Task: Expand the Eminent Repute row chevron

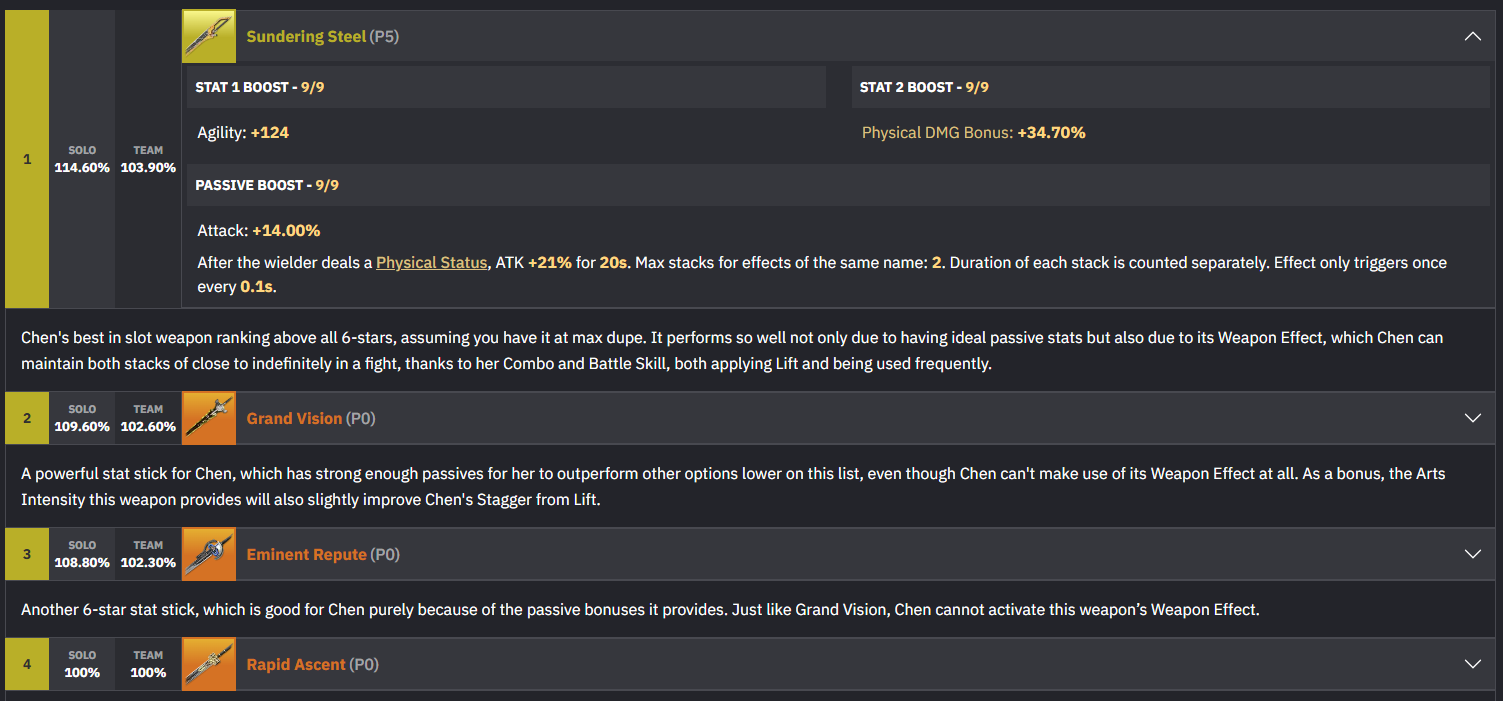Action: coord(1472,554)
